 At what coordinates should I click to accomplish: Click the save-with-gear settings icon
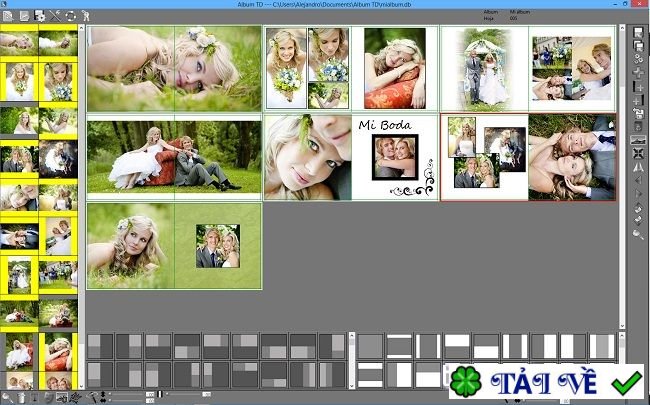40,16
